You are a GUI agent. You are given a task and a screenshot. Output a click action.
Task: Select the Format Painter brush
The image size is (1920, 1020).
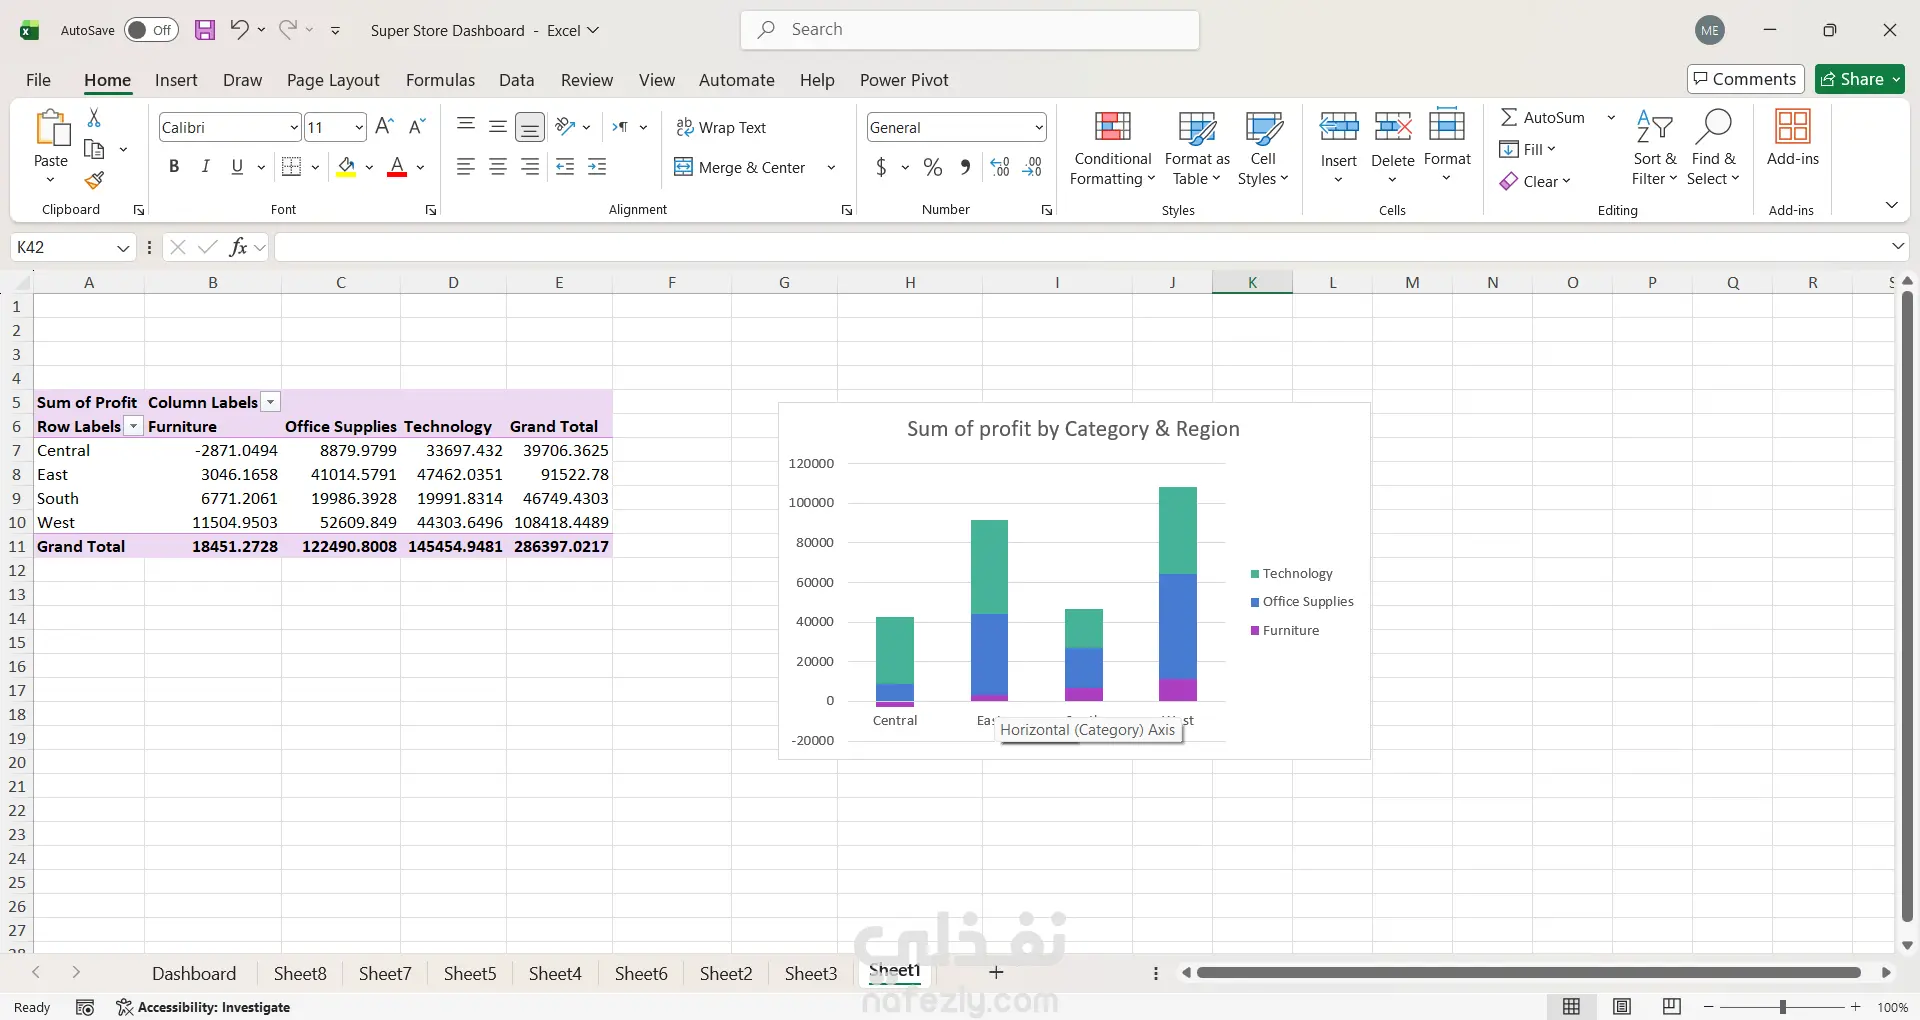(94, 180)
